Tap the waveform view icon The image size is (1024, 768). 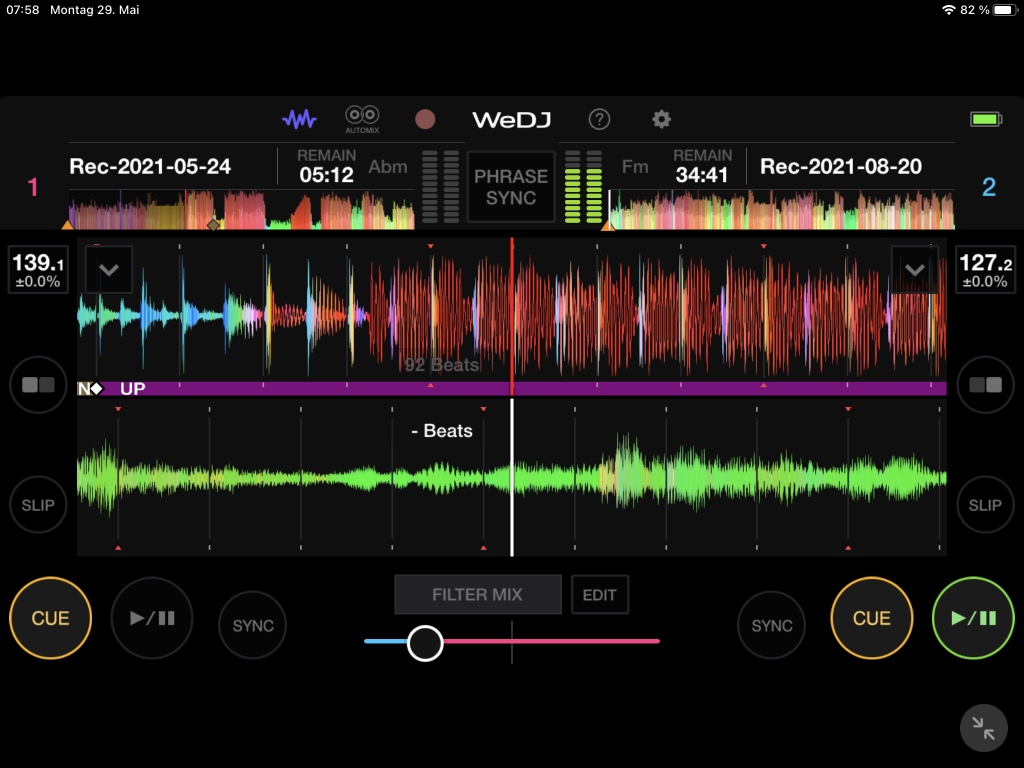299,119
